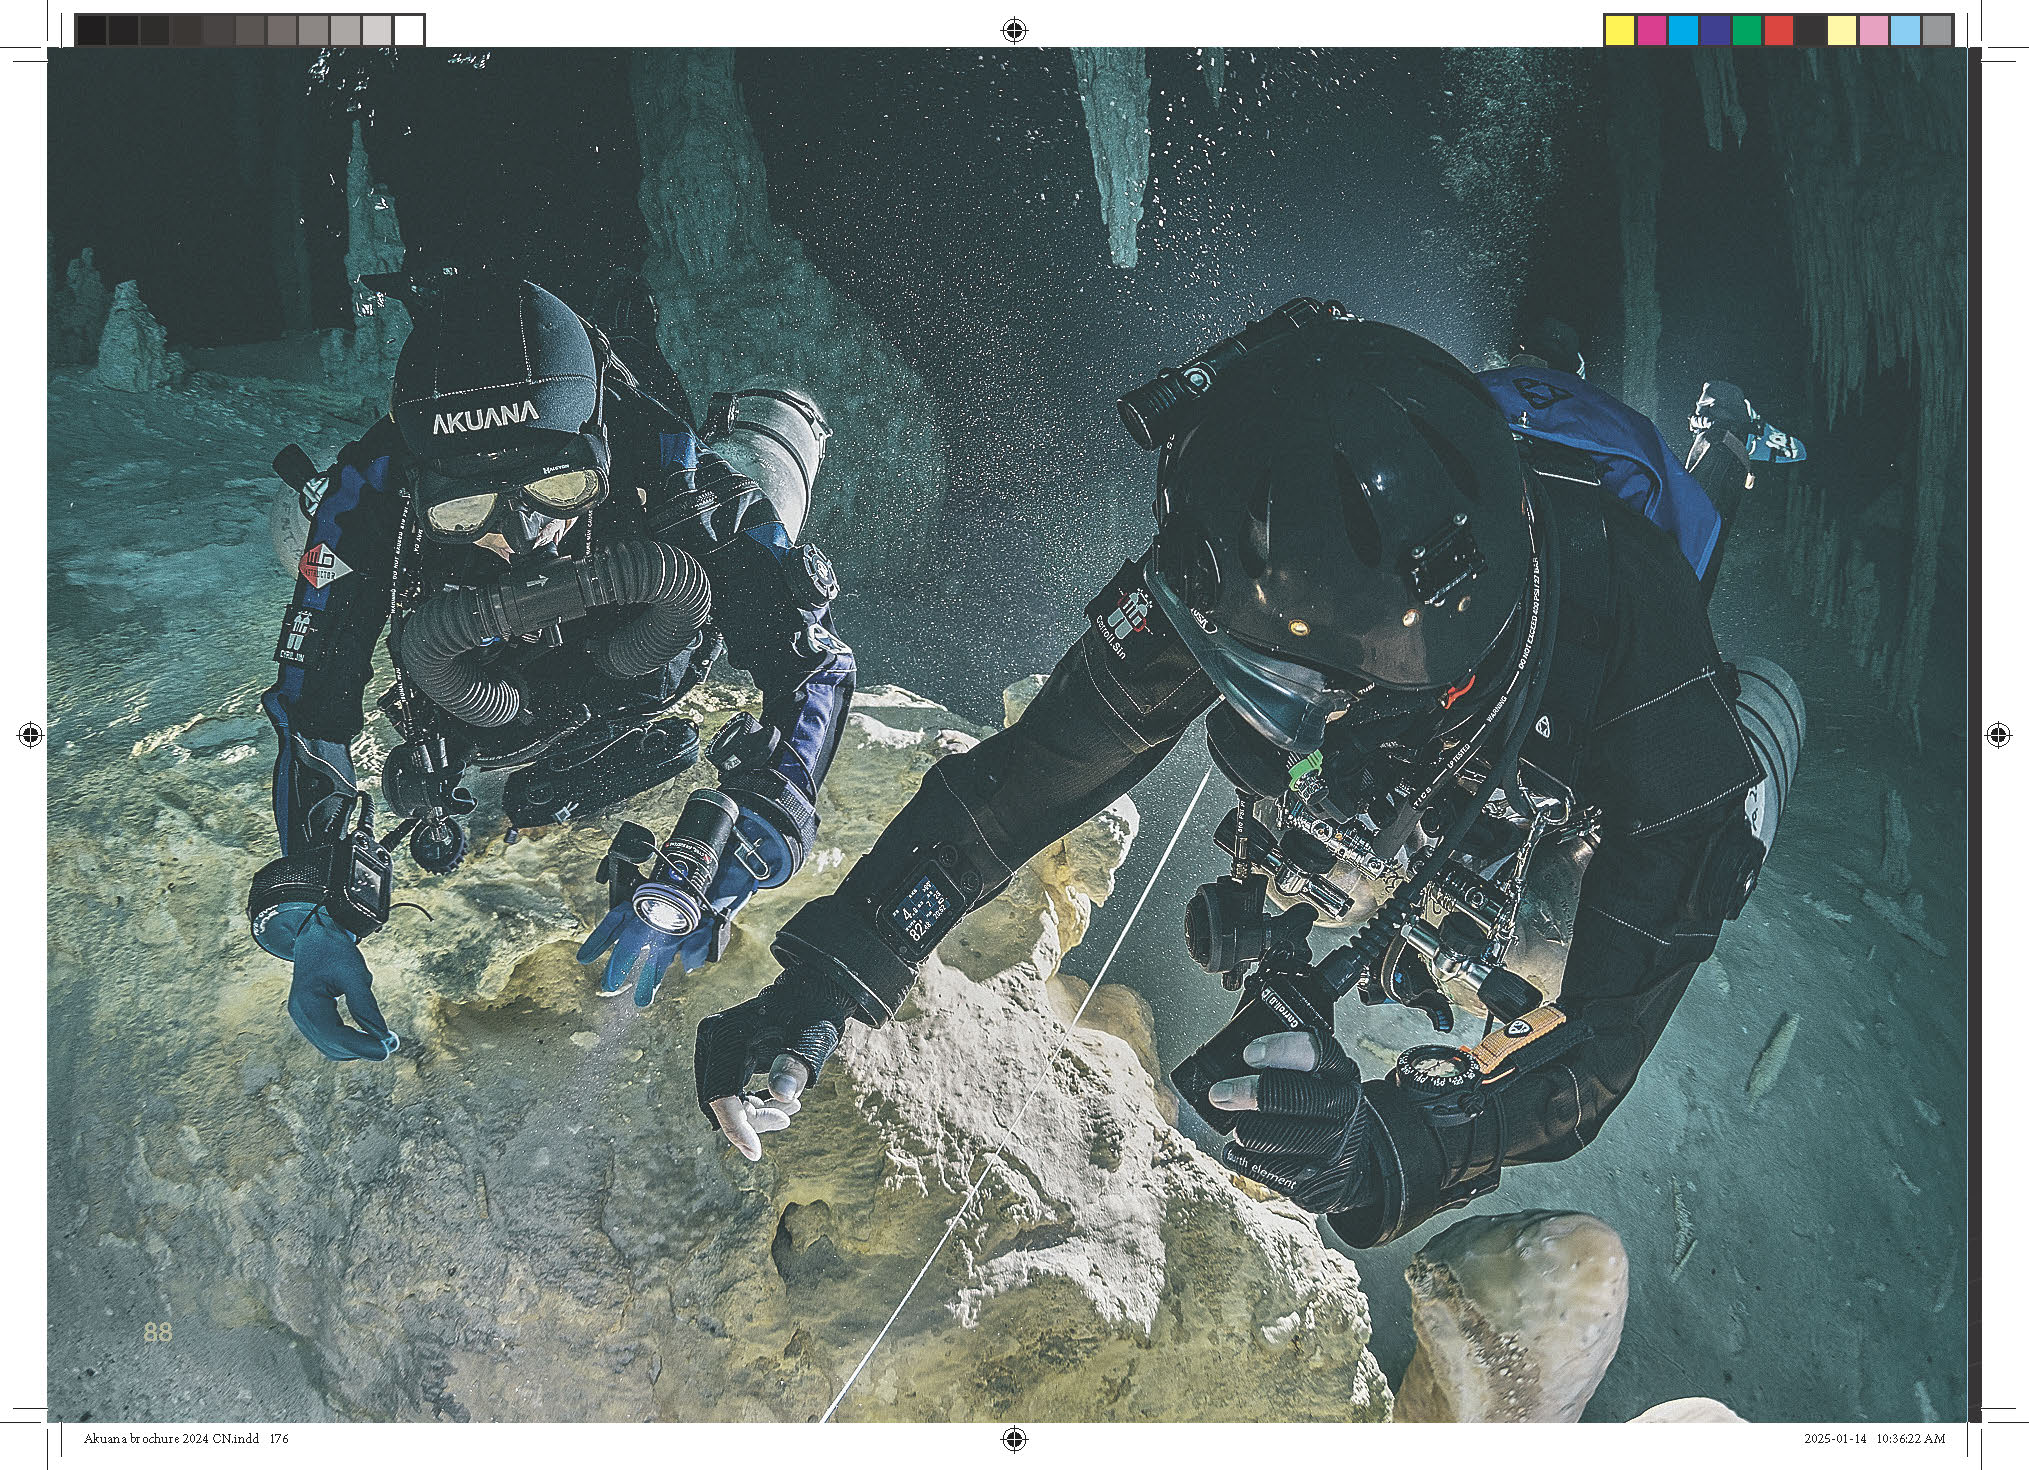Click the green swatch in the color bar
Screen dimensions: 2029x1470
[1746, 31]
